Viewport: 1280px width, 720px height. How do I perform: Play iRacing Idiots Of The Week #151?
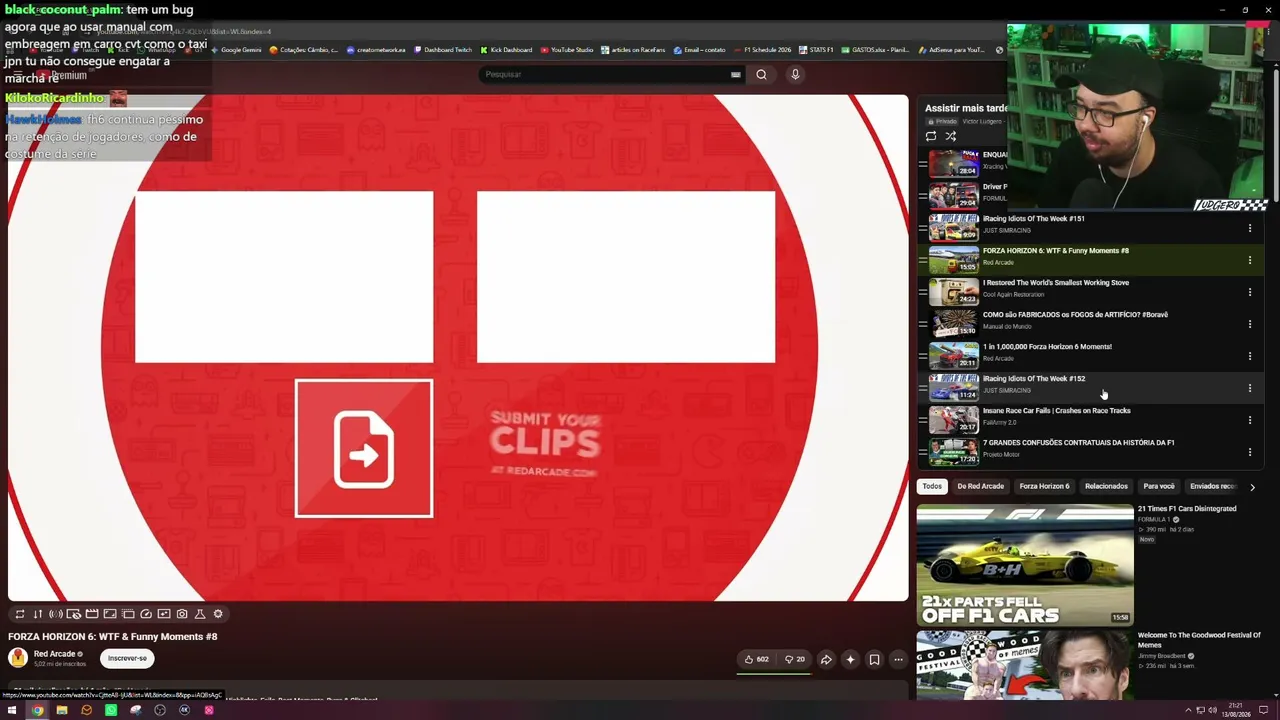point(1034,219)
